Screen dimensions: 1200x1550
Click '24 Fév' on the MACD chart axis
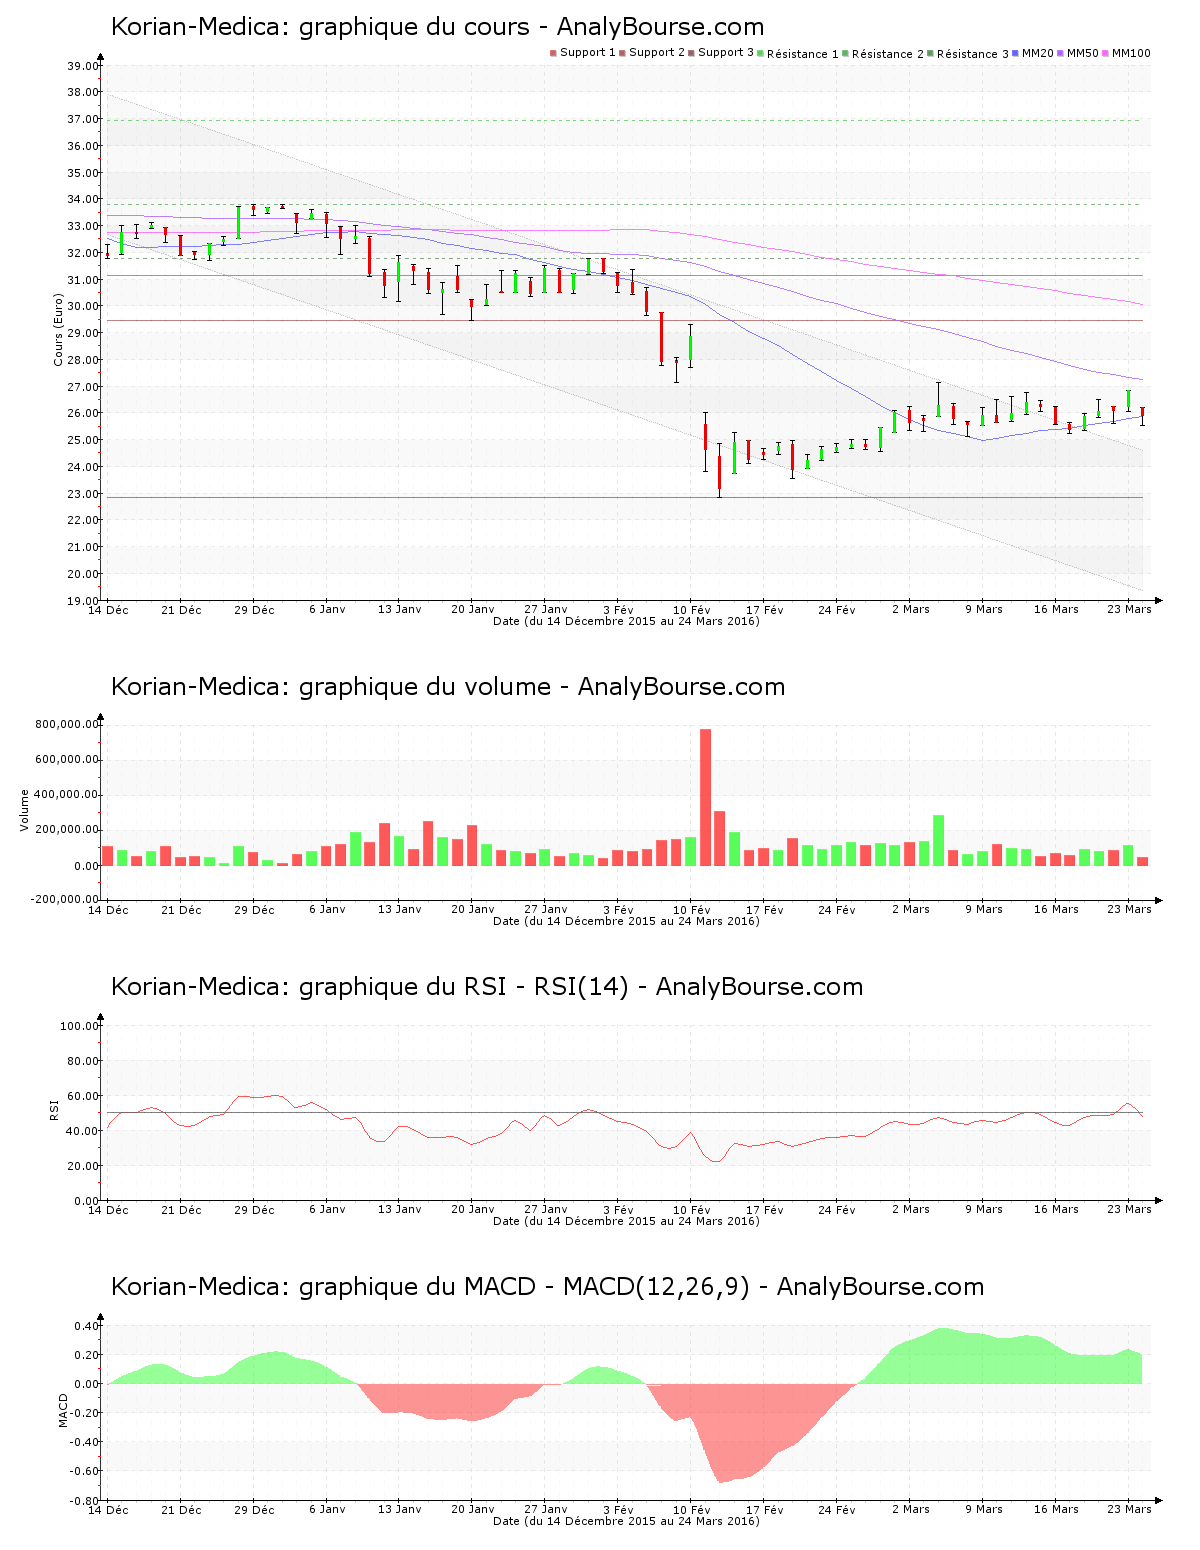click(x=837, y=1510)
